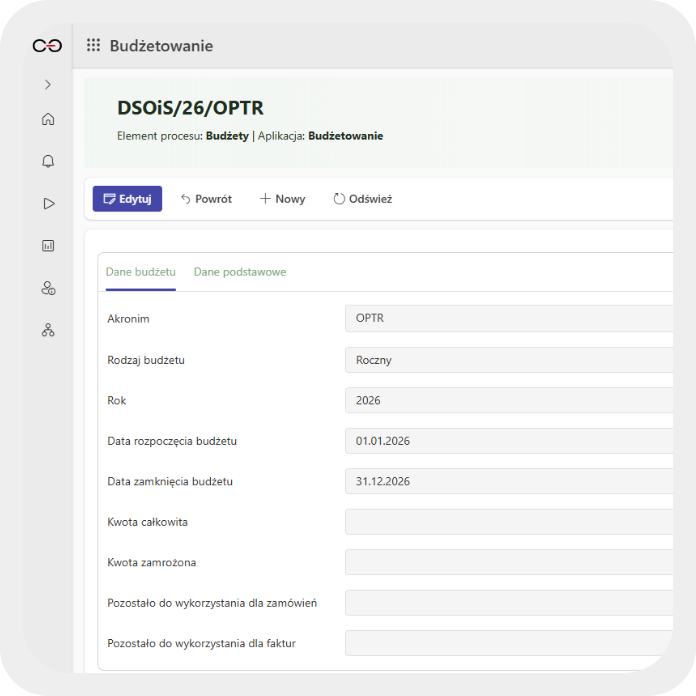The height and width of the screenshot is (696, 696).
Task: Open the organization structure icon
Action: (x=48, y=330)
